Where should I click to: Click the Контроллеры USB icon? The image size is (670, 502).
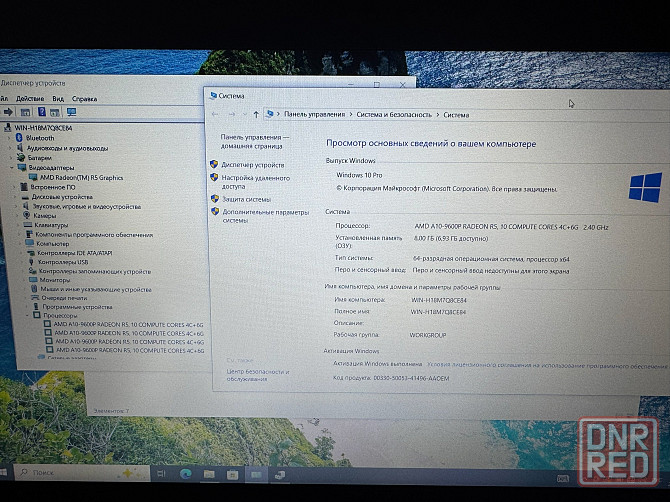point(31,262)
